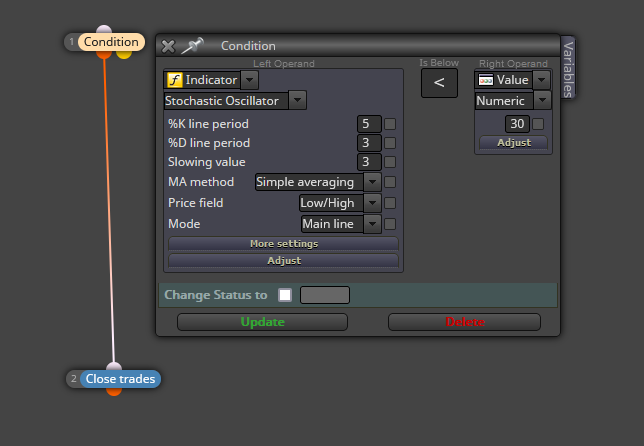Click the block number 1 label
Image resolution: width=644 pixels, height=446 pixels.
(x=71, y=42)
